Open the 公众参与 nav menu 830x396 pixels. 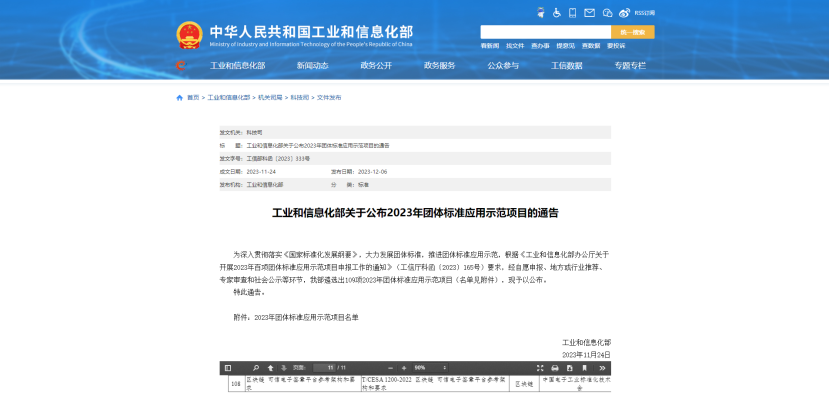click(503, 66)
